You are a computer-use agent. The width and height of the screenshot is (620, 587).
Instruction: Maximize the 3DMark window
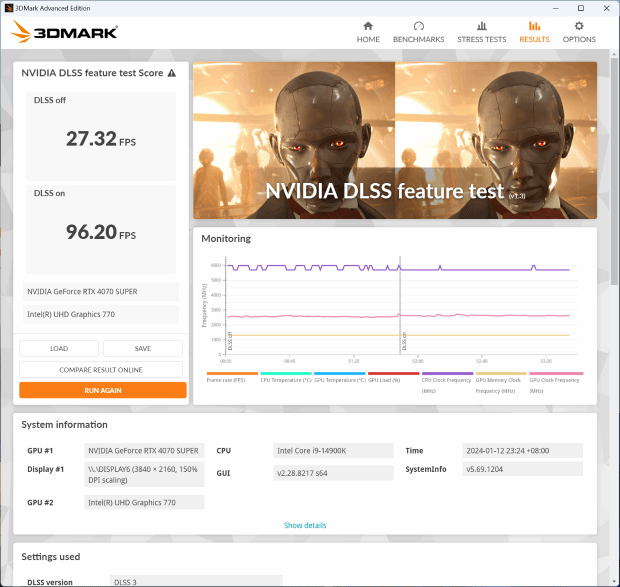pyautogui.click(x=580, y=8)
